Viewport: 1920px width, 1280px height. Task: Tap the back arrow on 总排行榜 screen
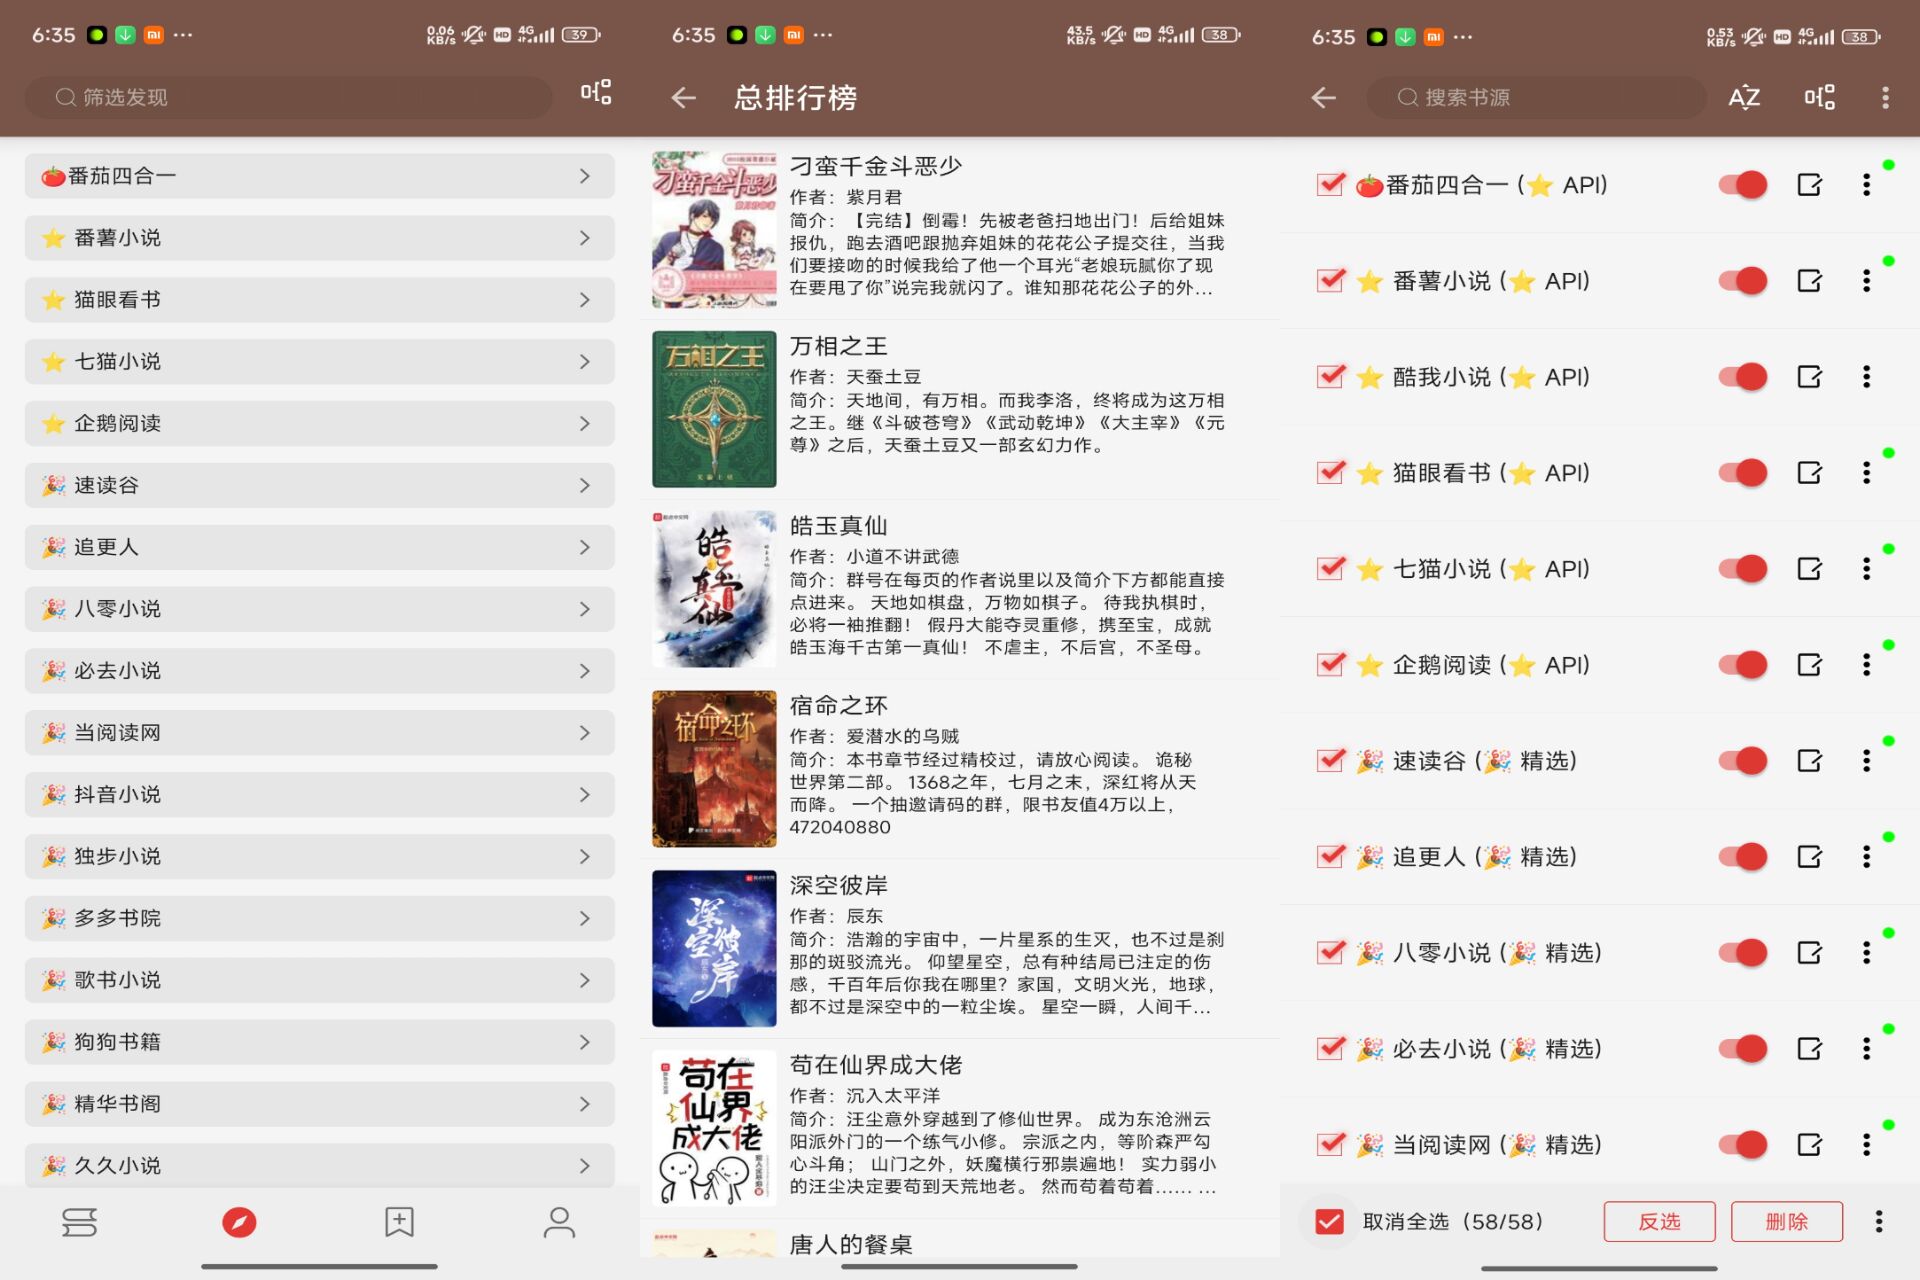[x=683, y=97]
